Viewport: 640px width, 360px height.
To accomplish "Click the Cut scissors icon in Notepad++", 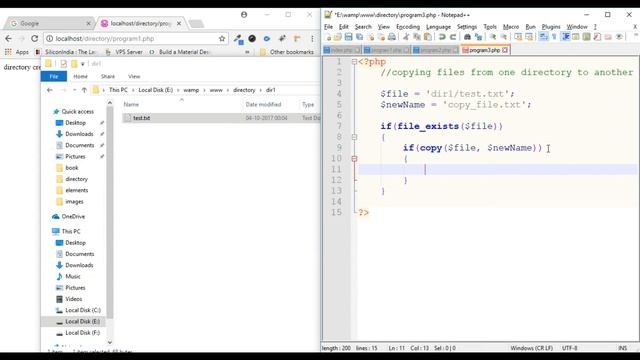I will [x=406, y=37].
